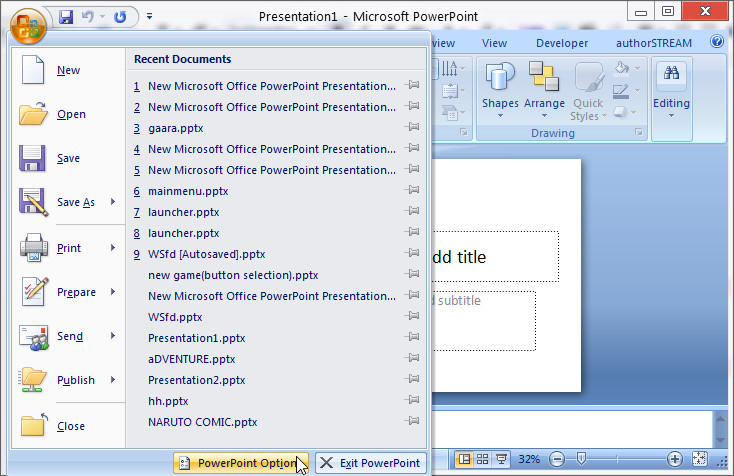The image size is (734, 476).
Task: Click the 32% zoom level button
Action: tap(529, 459)
